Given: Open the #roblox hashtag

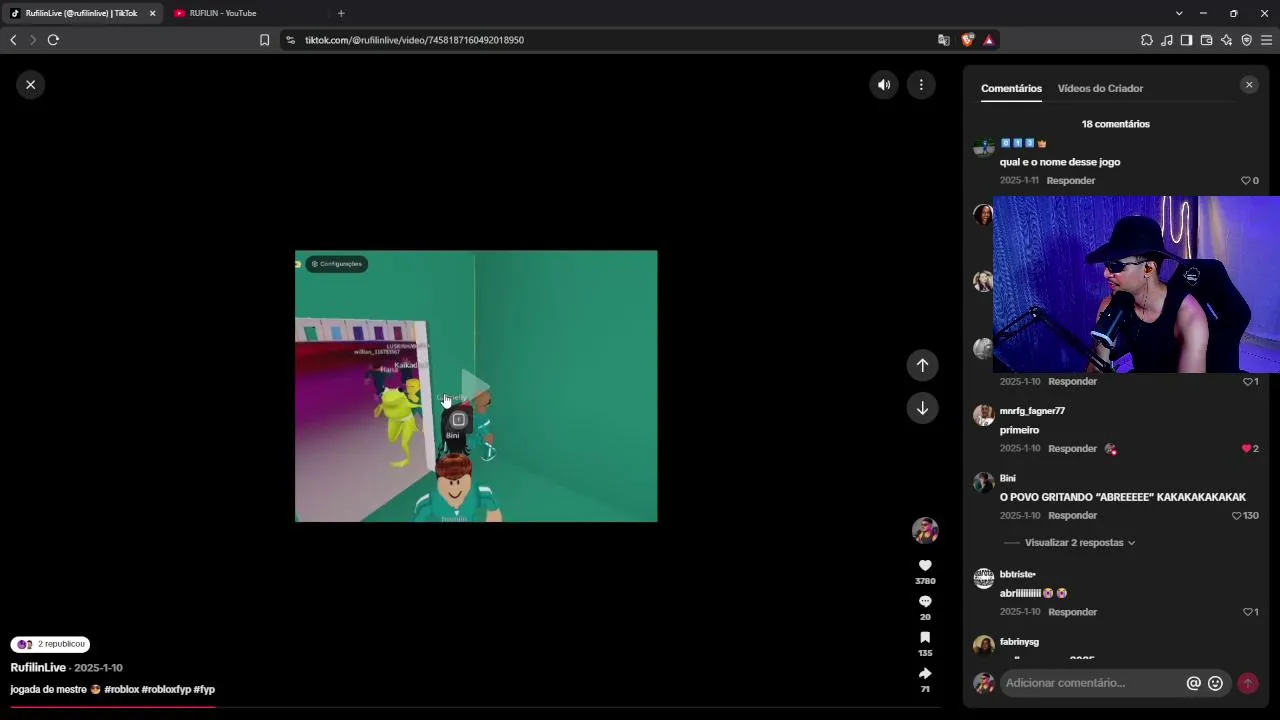Looking at the screenshot, I should 122,689.
